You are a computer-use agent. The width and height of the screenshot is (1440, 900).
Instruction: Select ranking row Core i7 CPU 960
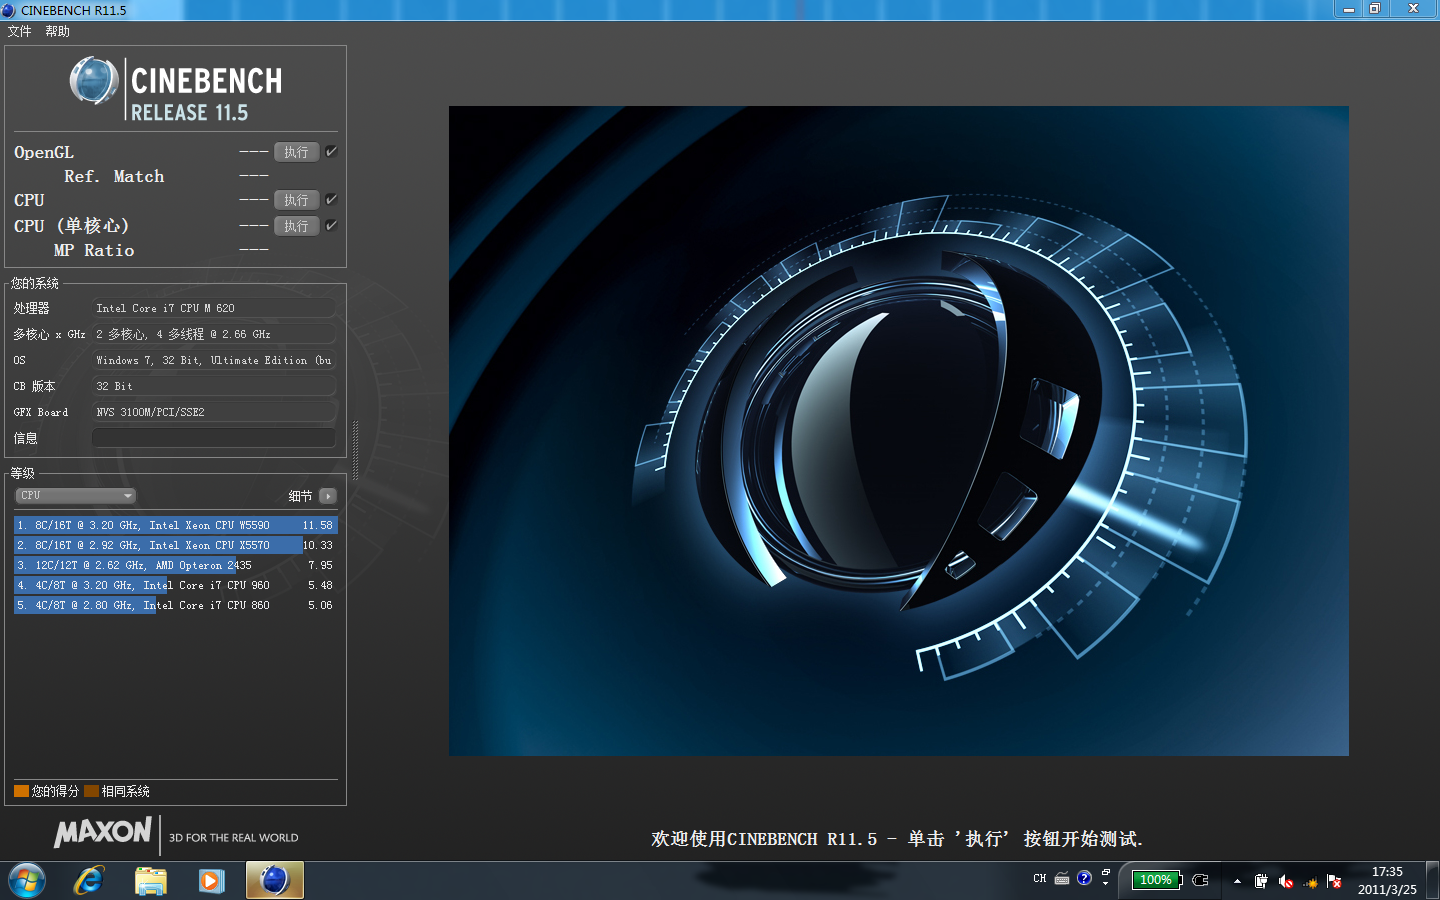175,585
